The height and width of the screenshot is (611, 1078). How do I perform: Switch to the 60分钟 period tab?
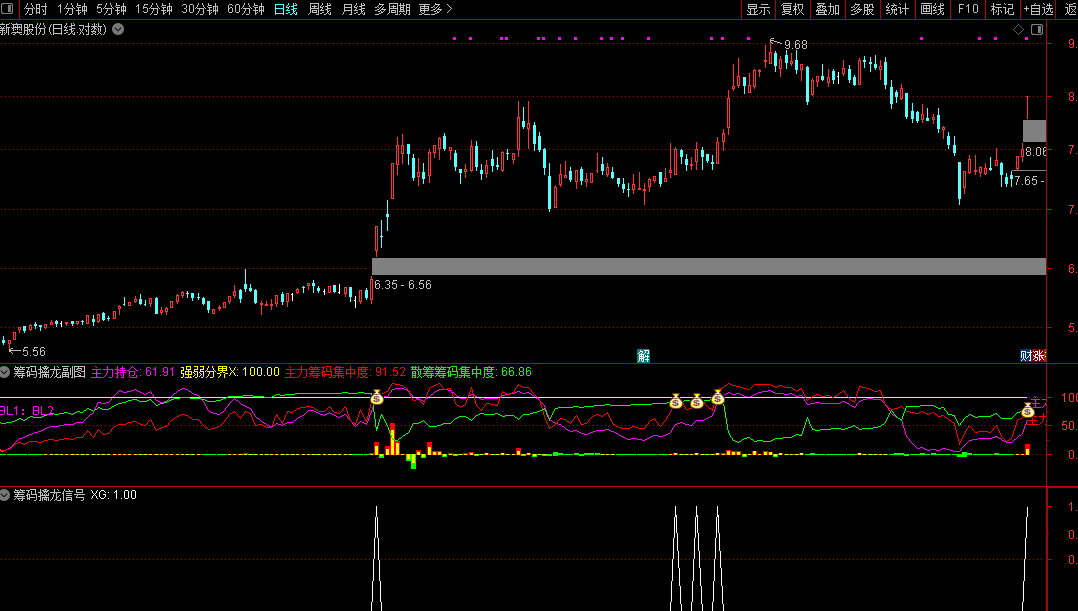(x=246, y=10)
